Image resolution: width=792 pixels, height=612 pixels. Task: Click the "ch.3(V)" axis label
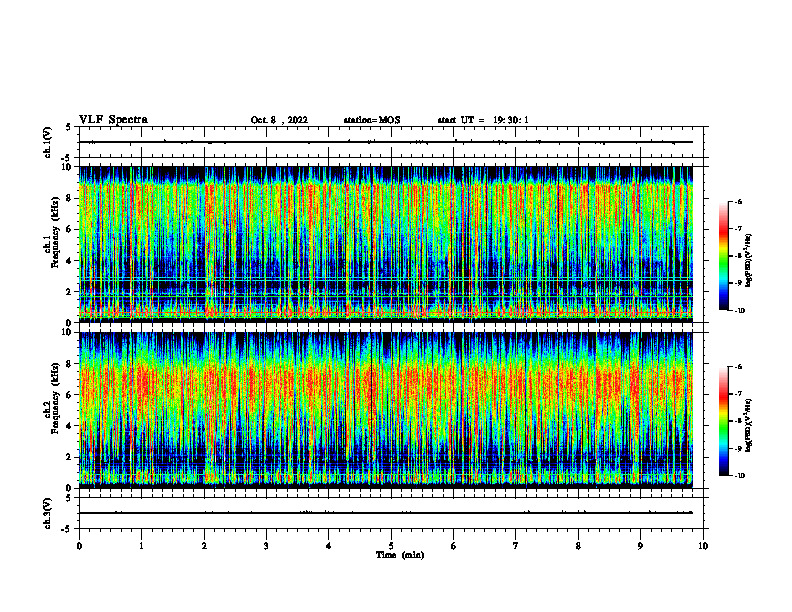click(47, 513)
